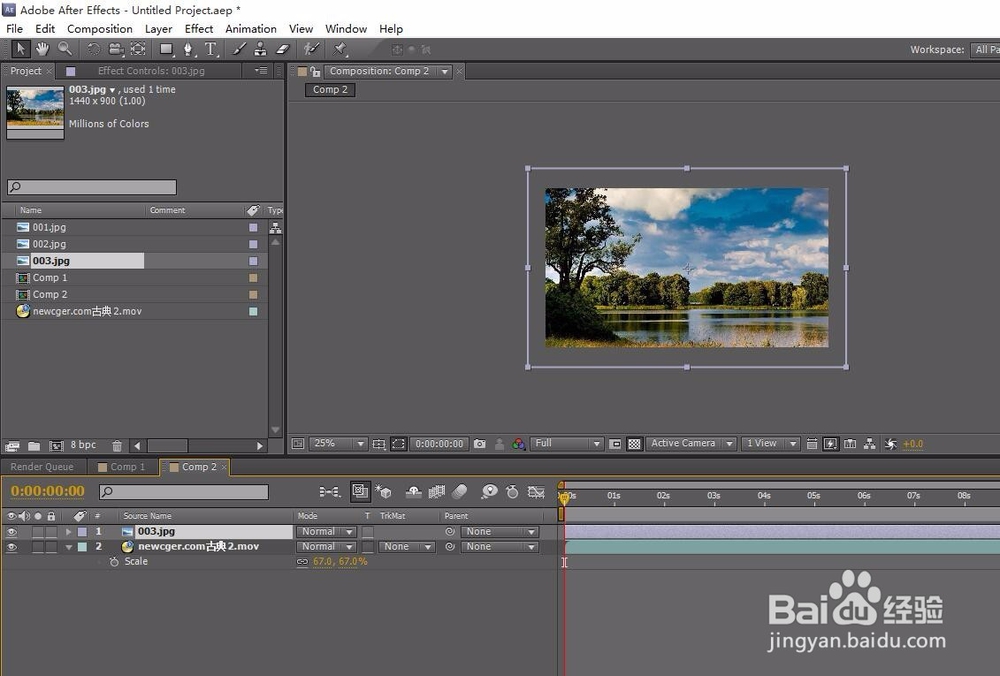
Task: Toggle Frame Blending for all layers
Action: [x=437, y=492]
